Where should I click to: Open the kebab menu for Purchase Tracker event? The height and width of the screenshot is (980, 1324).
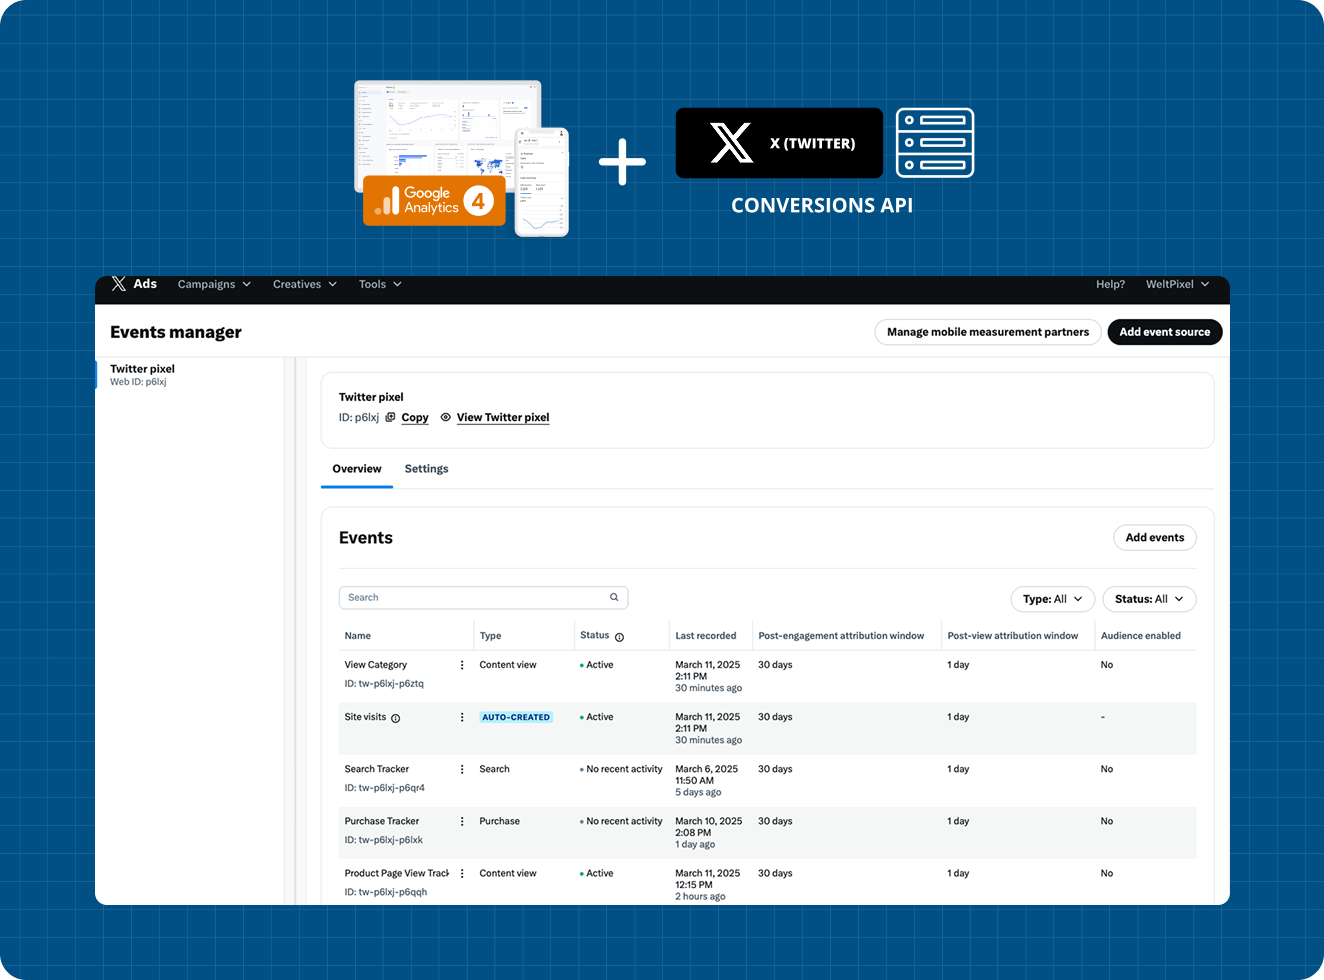point(461,821)
